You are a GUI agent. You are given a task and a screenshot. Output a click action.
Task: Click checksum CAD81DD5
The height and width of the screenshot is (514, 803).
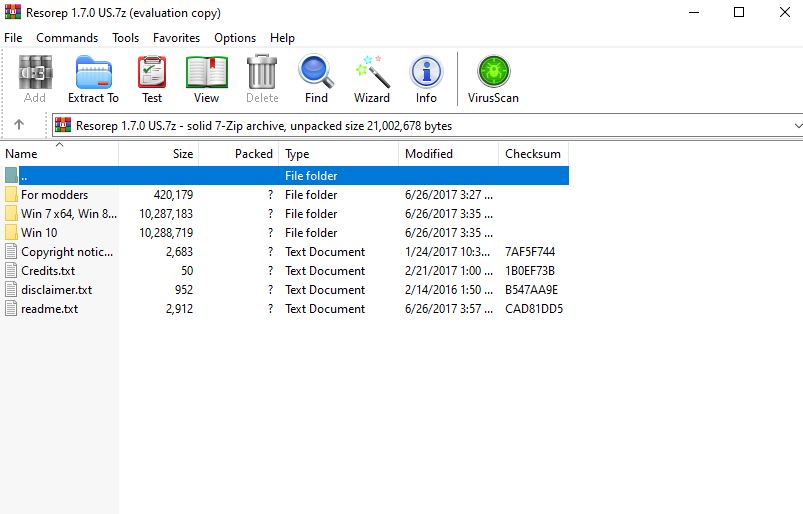tap(534, 309)
